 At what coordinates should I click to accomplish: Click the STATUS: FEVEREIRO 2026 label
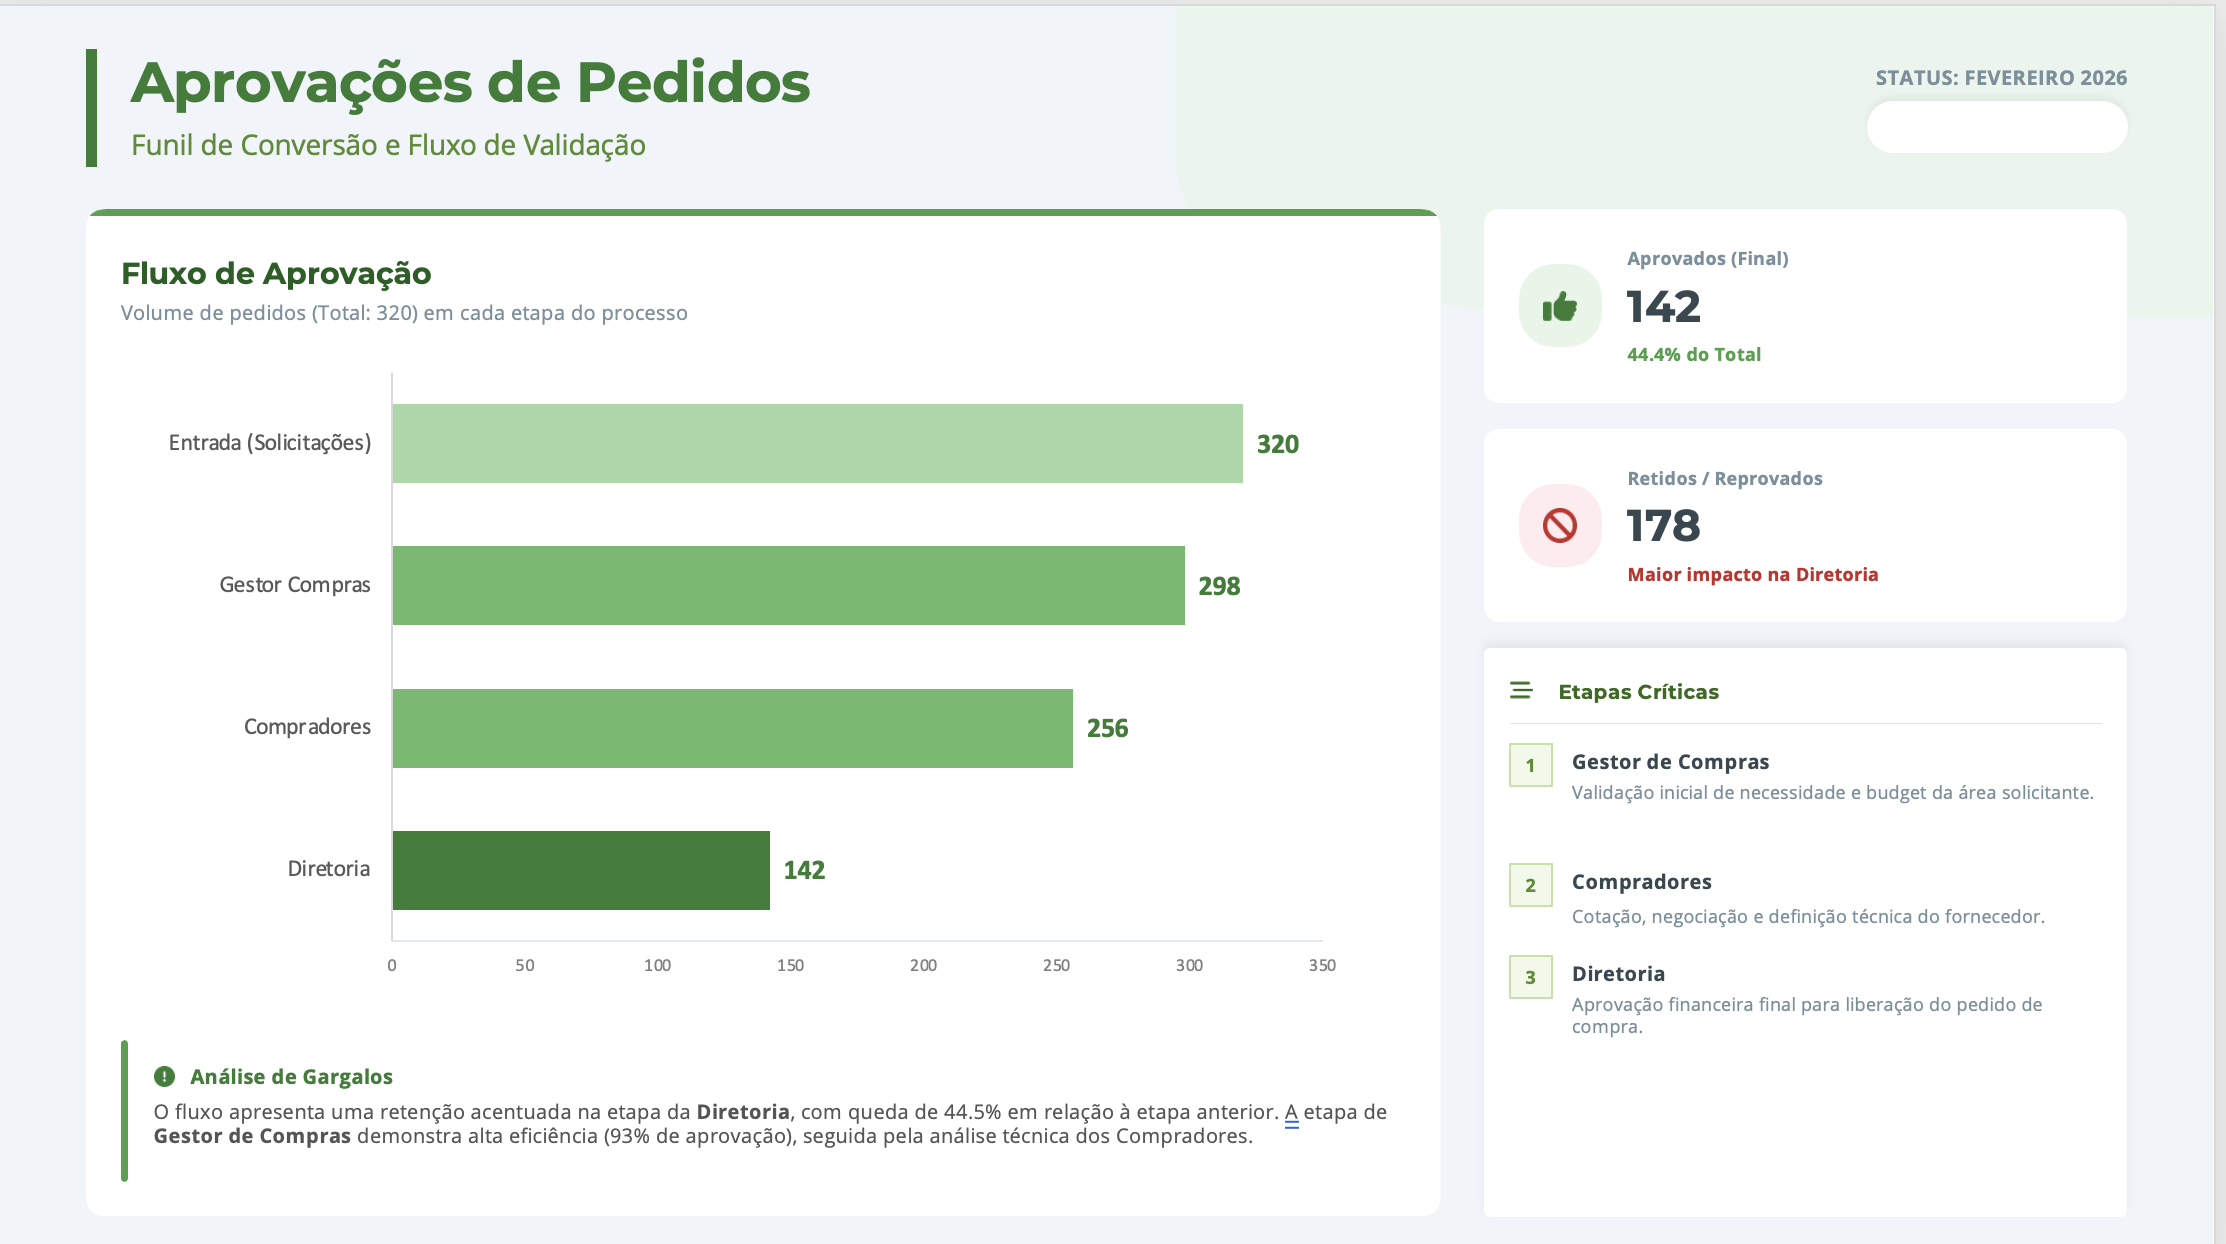click(2001, 78)
